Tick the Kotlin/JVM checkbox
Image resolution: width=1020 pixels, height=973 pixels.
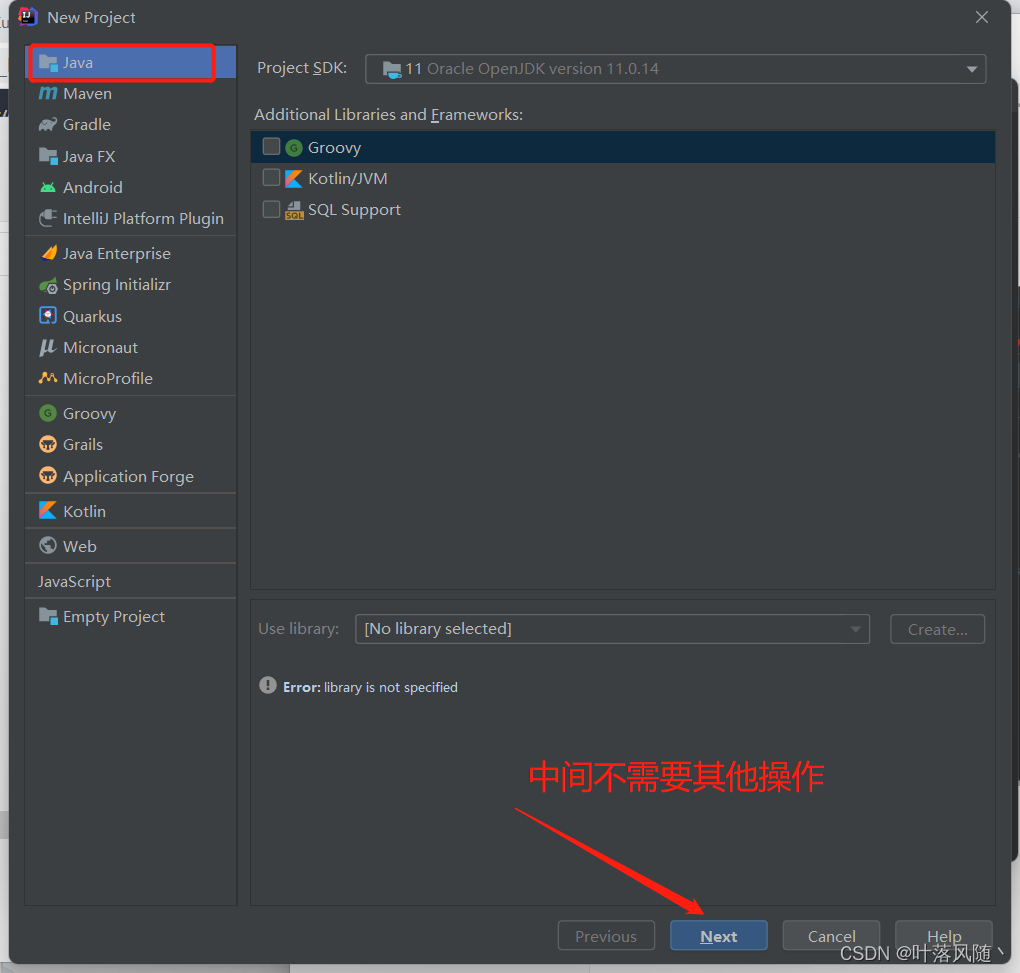point(271,178)
